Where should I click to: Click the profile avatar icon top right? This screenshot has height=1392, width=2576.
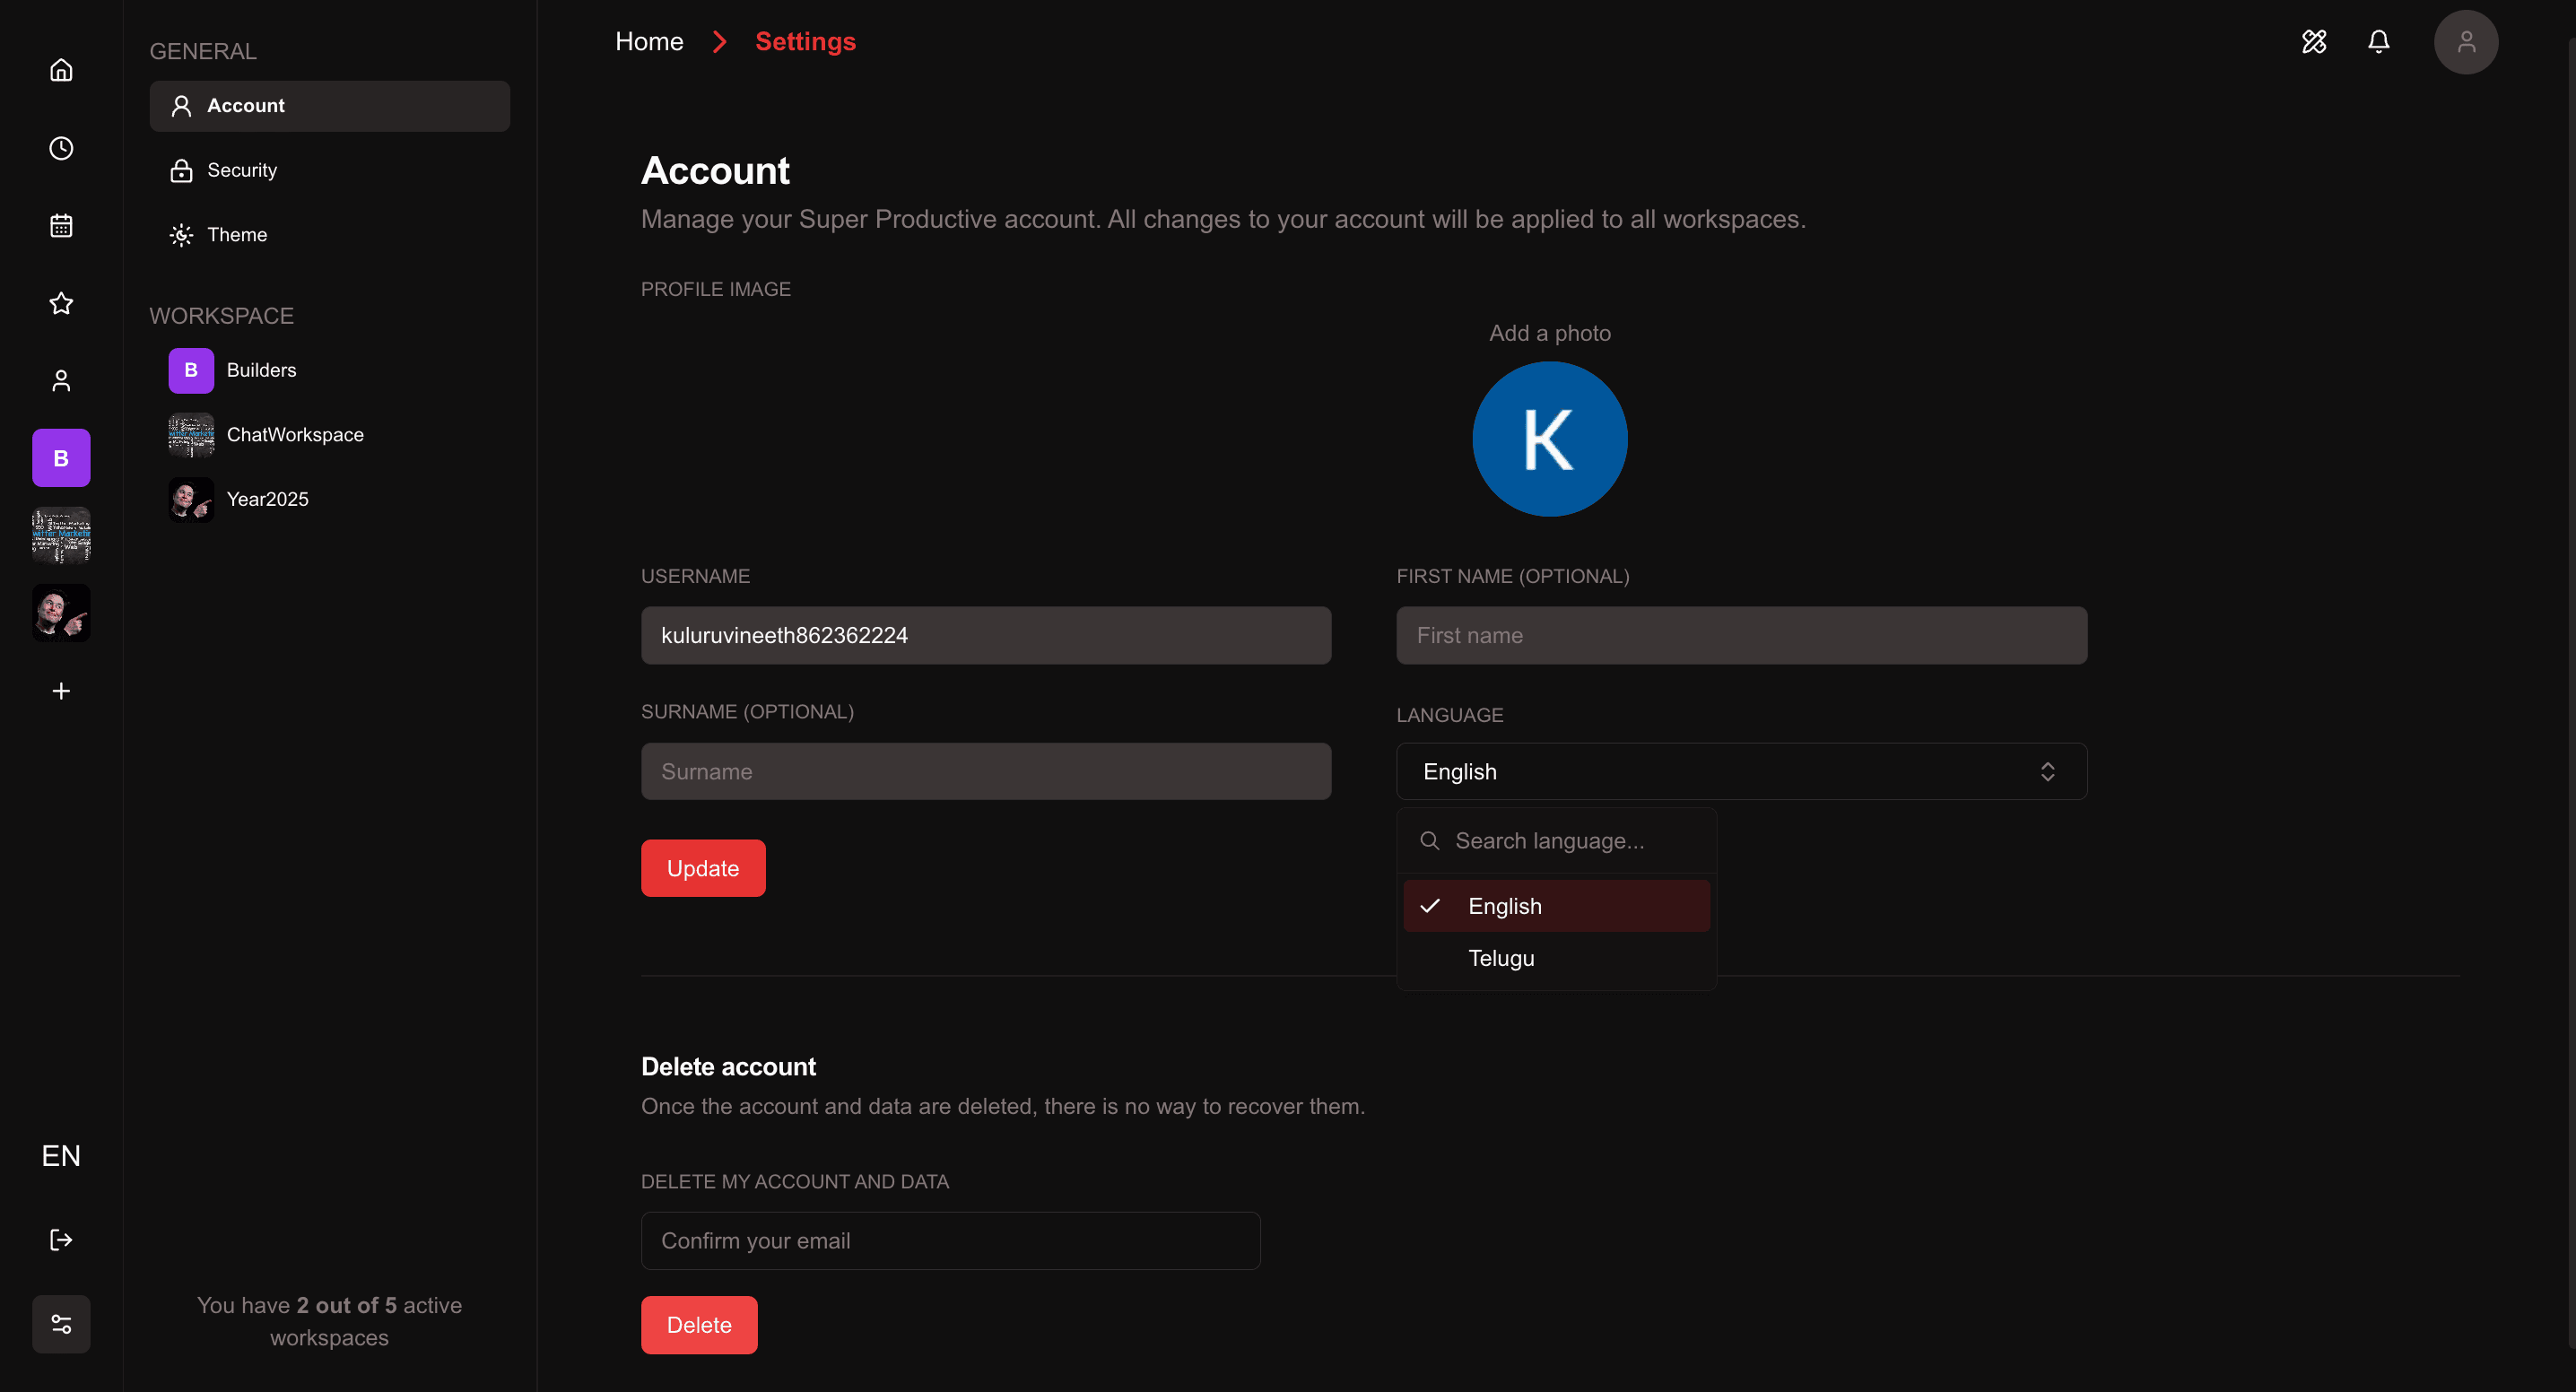point(2465,42)
